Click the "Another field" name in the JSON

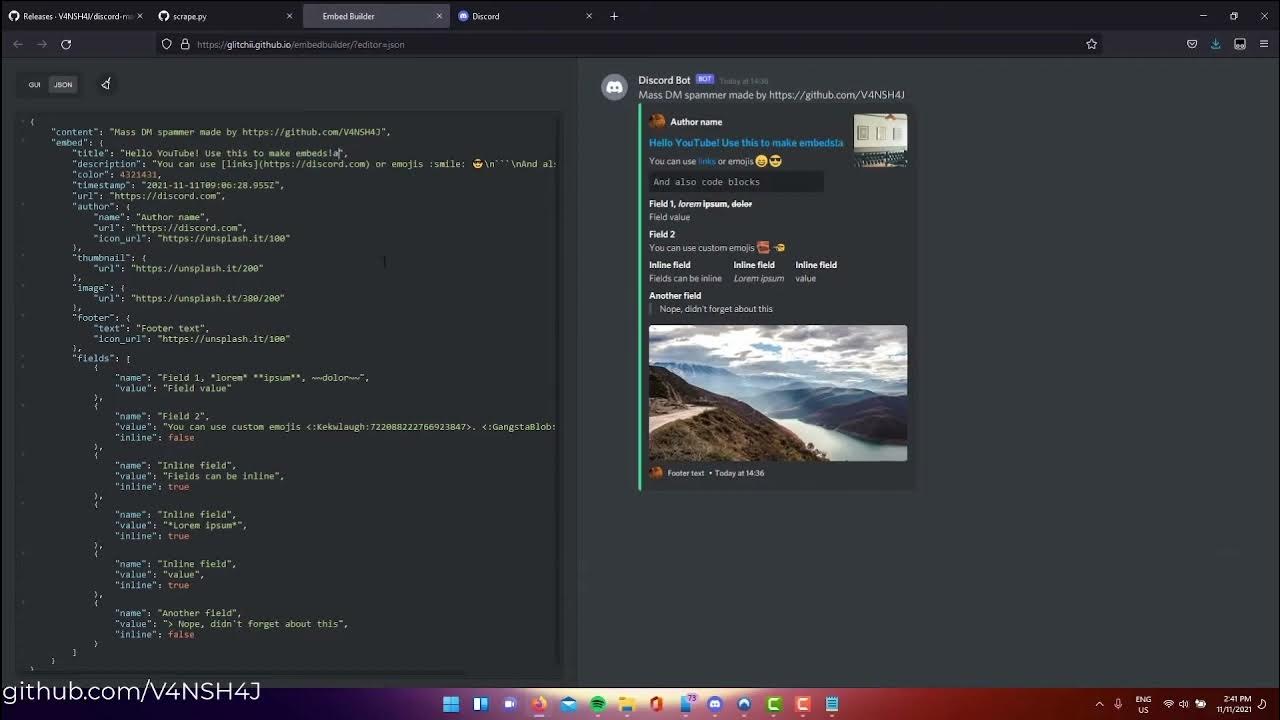click(198, 613)
